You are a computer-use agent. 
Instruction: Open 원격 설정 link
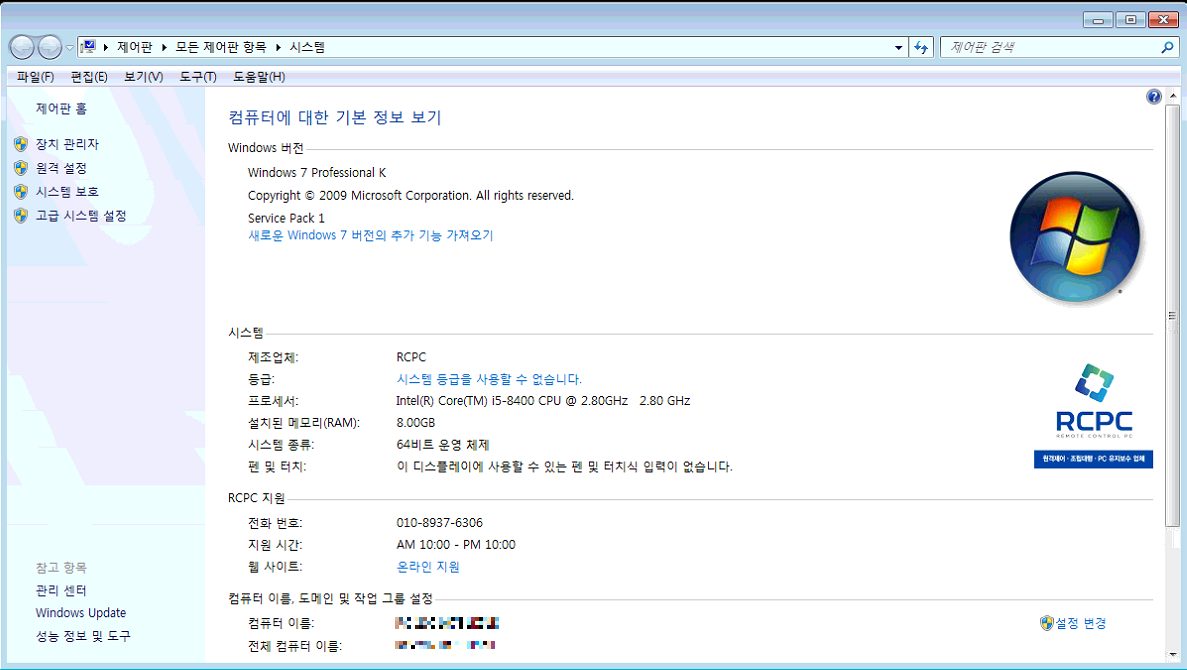coord(61,168)
